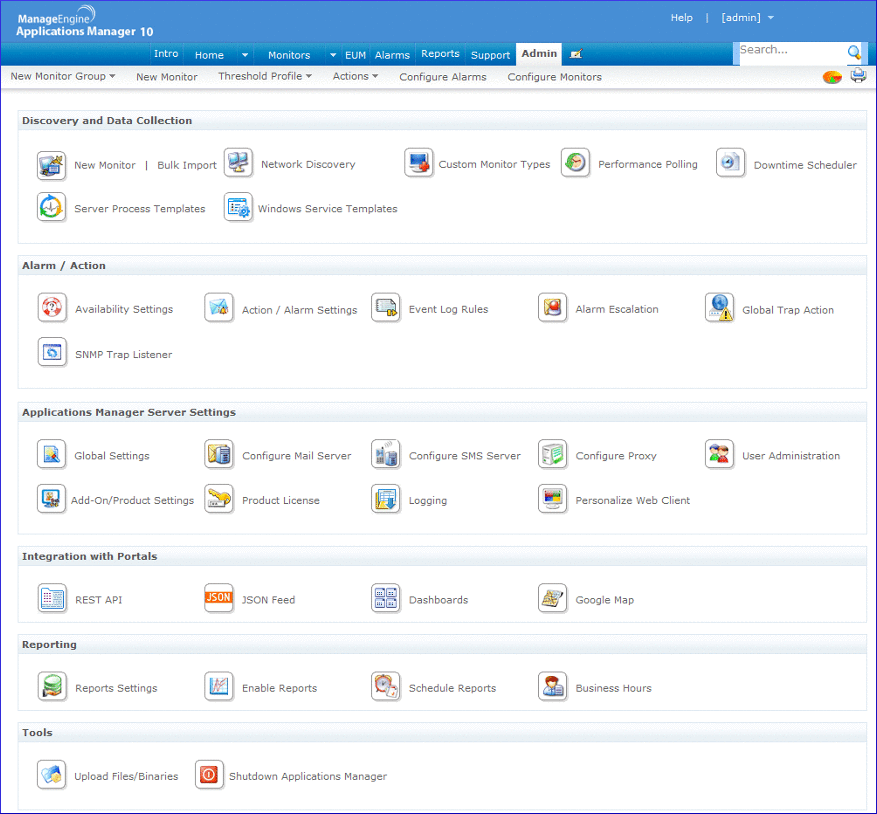The width and height of the screenshot is (877, 814).
Task: Go to the Home tab
Action: 209,55
